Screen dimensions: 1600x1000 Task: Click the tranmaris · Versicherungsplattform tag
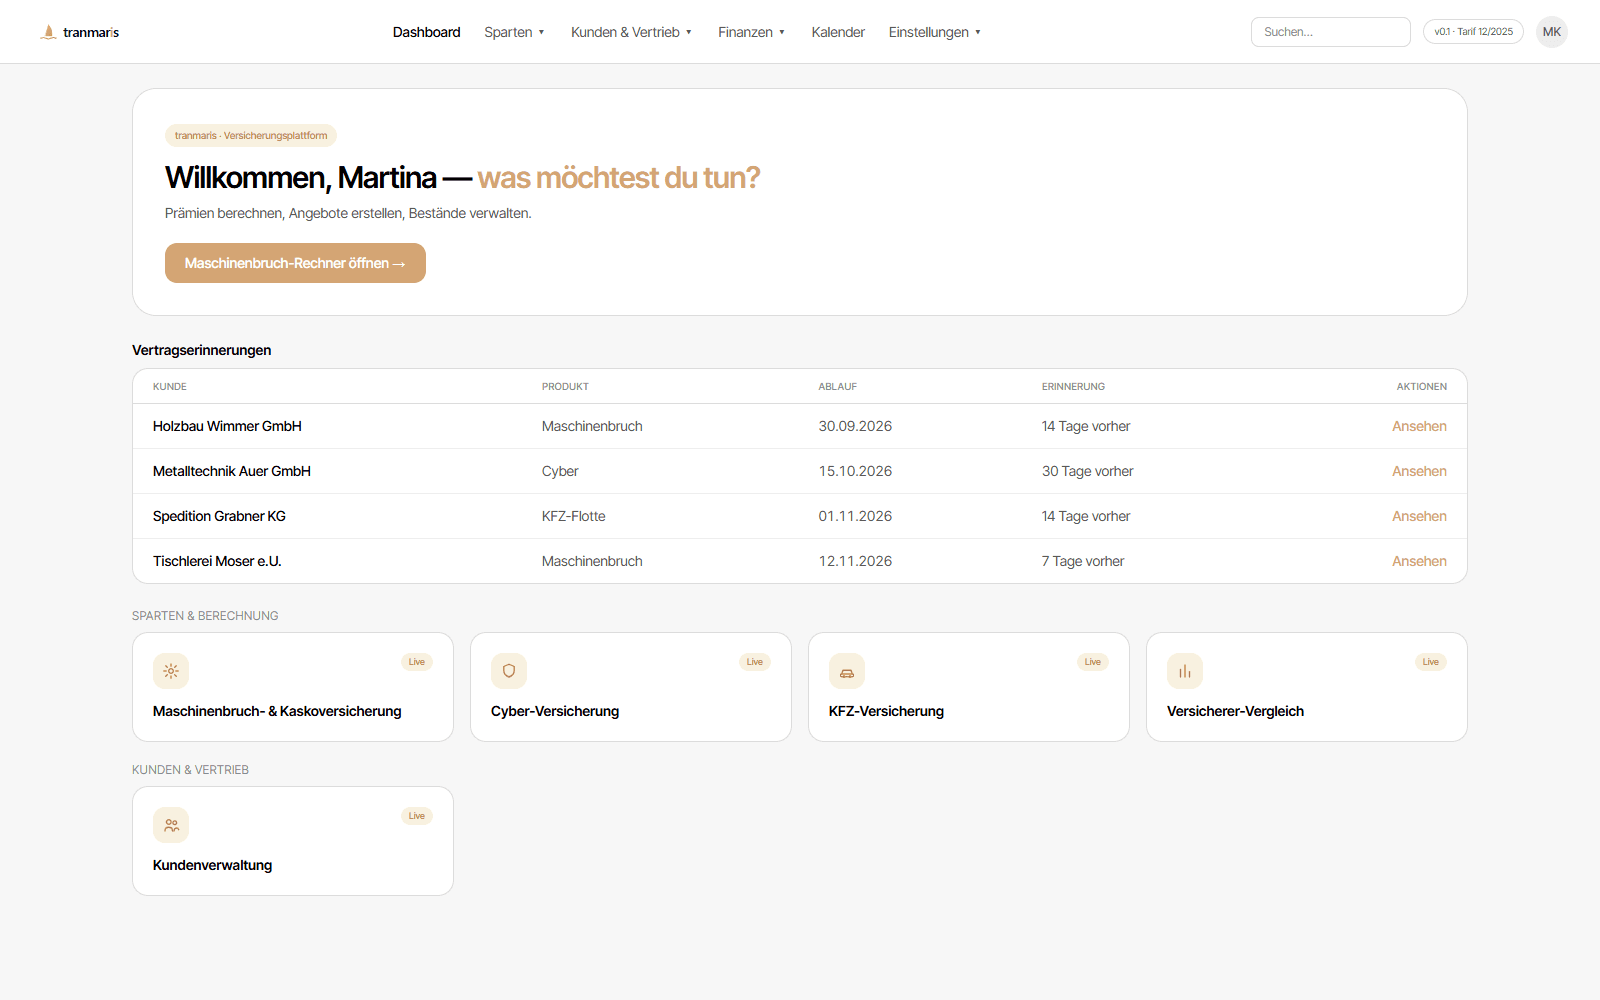(251, 135)
